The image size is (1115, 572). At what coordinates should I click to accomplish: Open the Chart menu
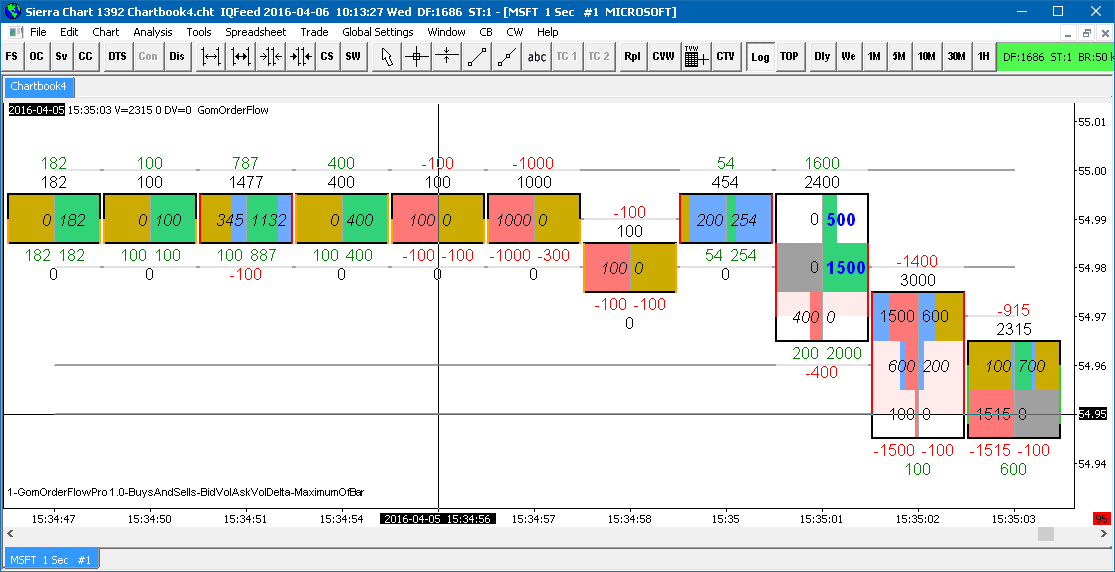[106, 32]
